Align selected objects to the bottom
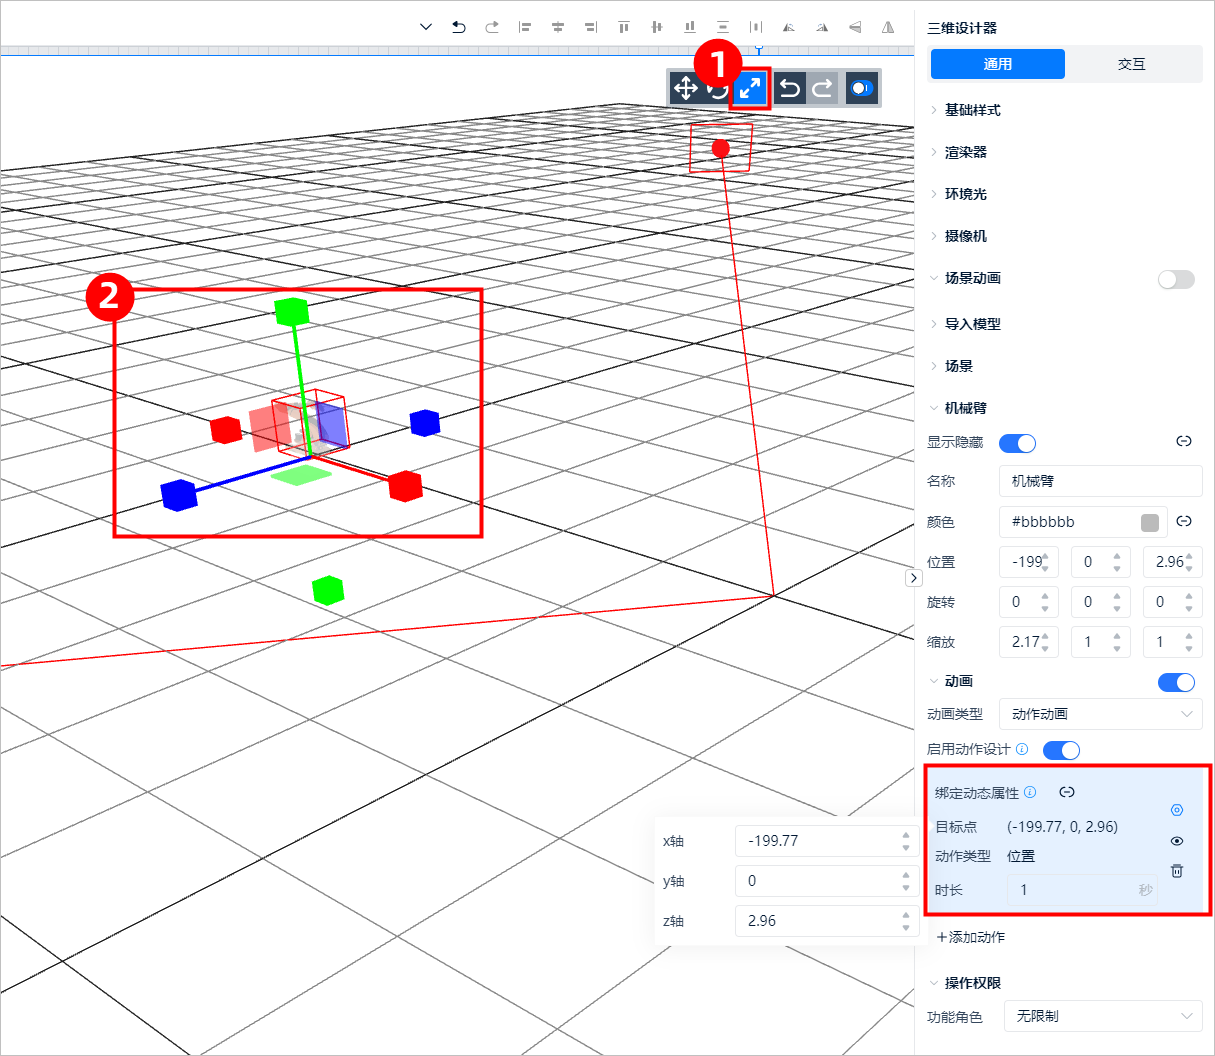The height and width of the screenshot is (1056, 1215). point(690,27)
